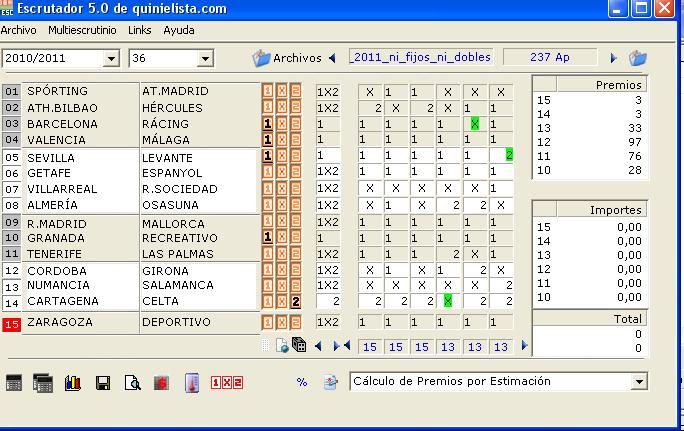Screen dimensions: 684x431
Task: Select the DEPORTIVO team name
Action: click(x=176, y=322)
